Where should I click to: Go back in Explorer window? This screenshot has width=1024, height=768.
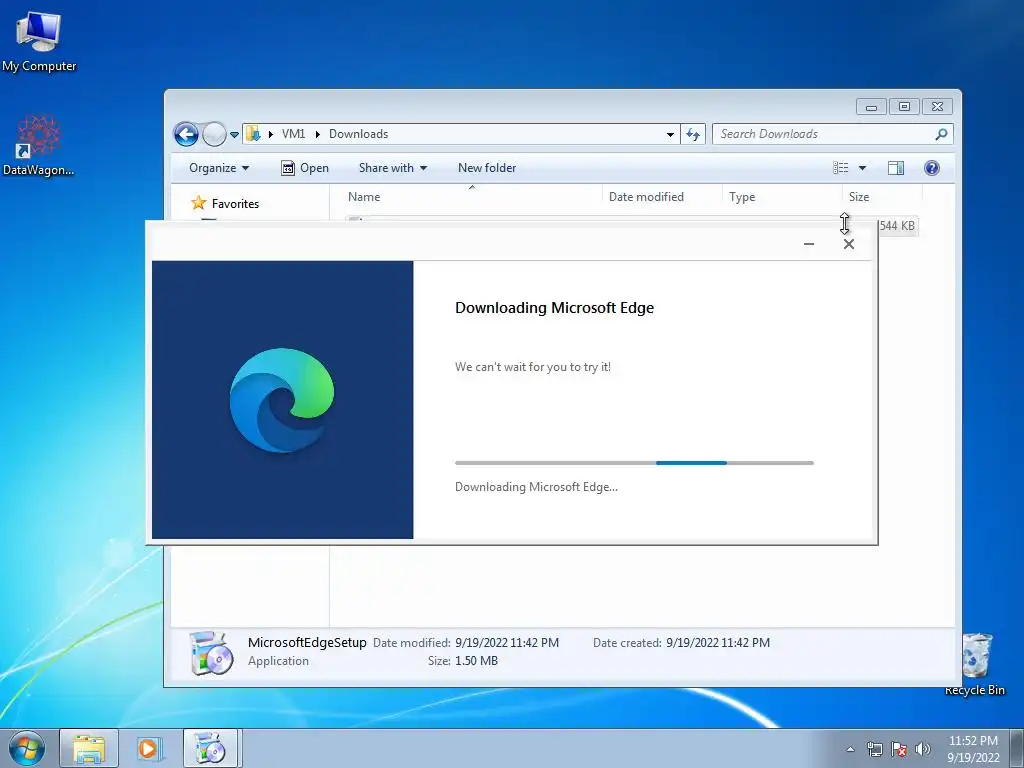coord(187,135)
